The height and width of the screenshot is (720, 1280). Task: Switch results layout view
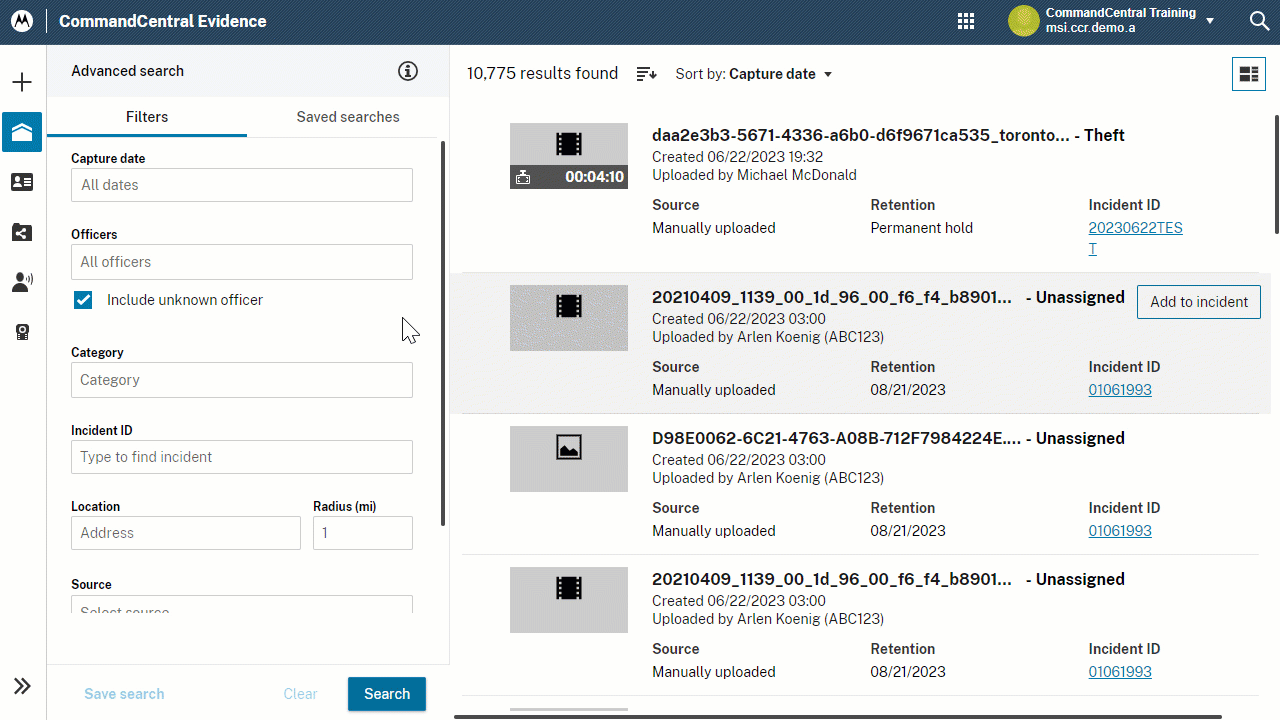click(x=1248, y=74)
